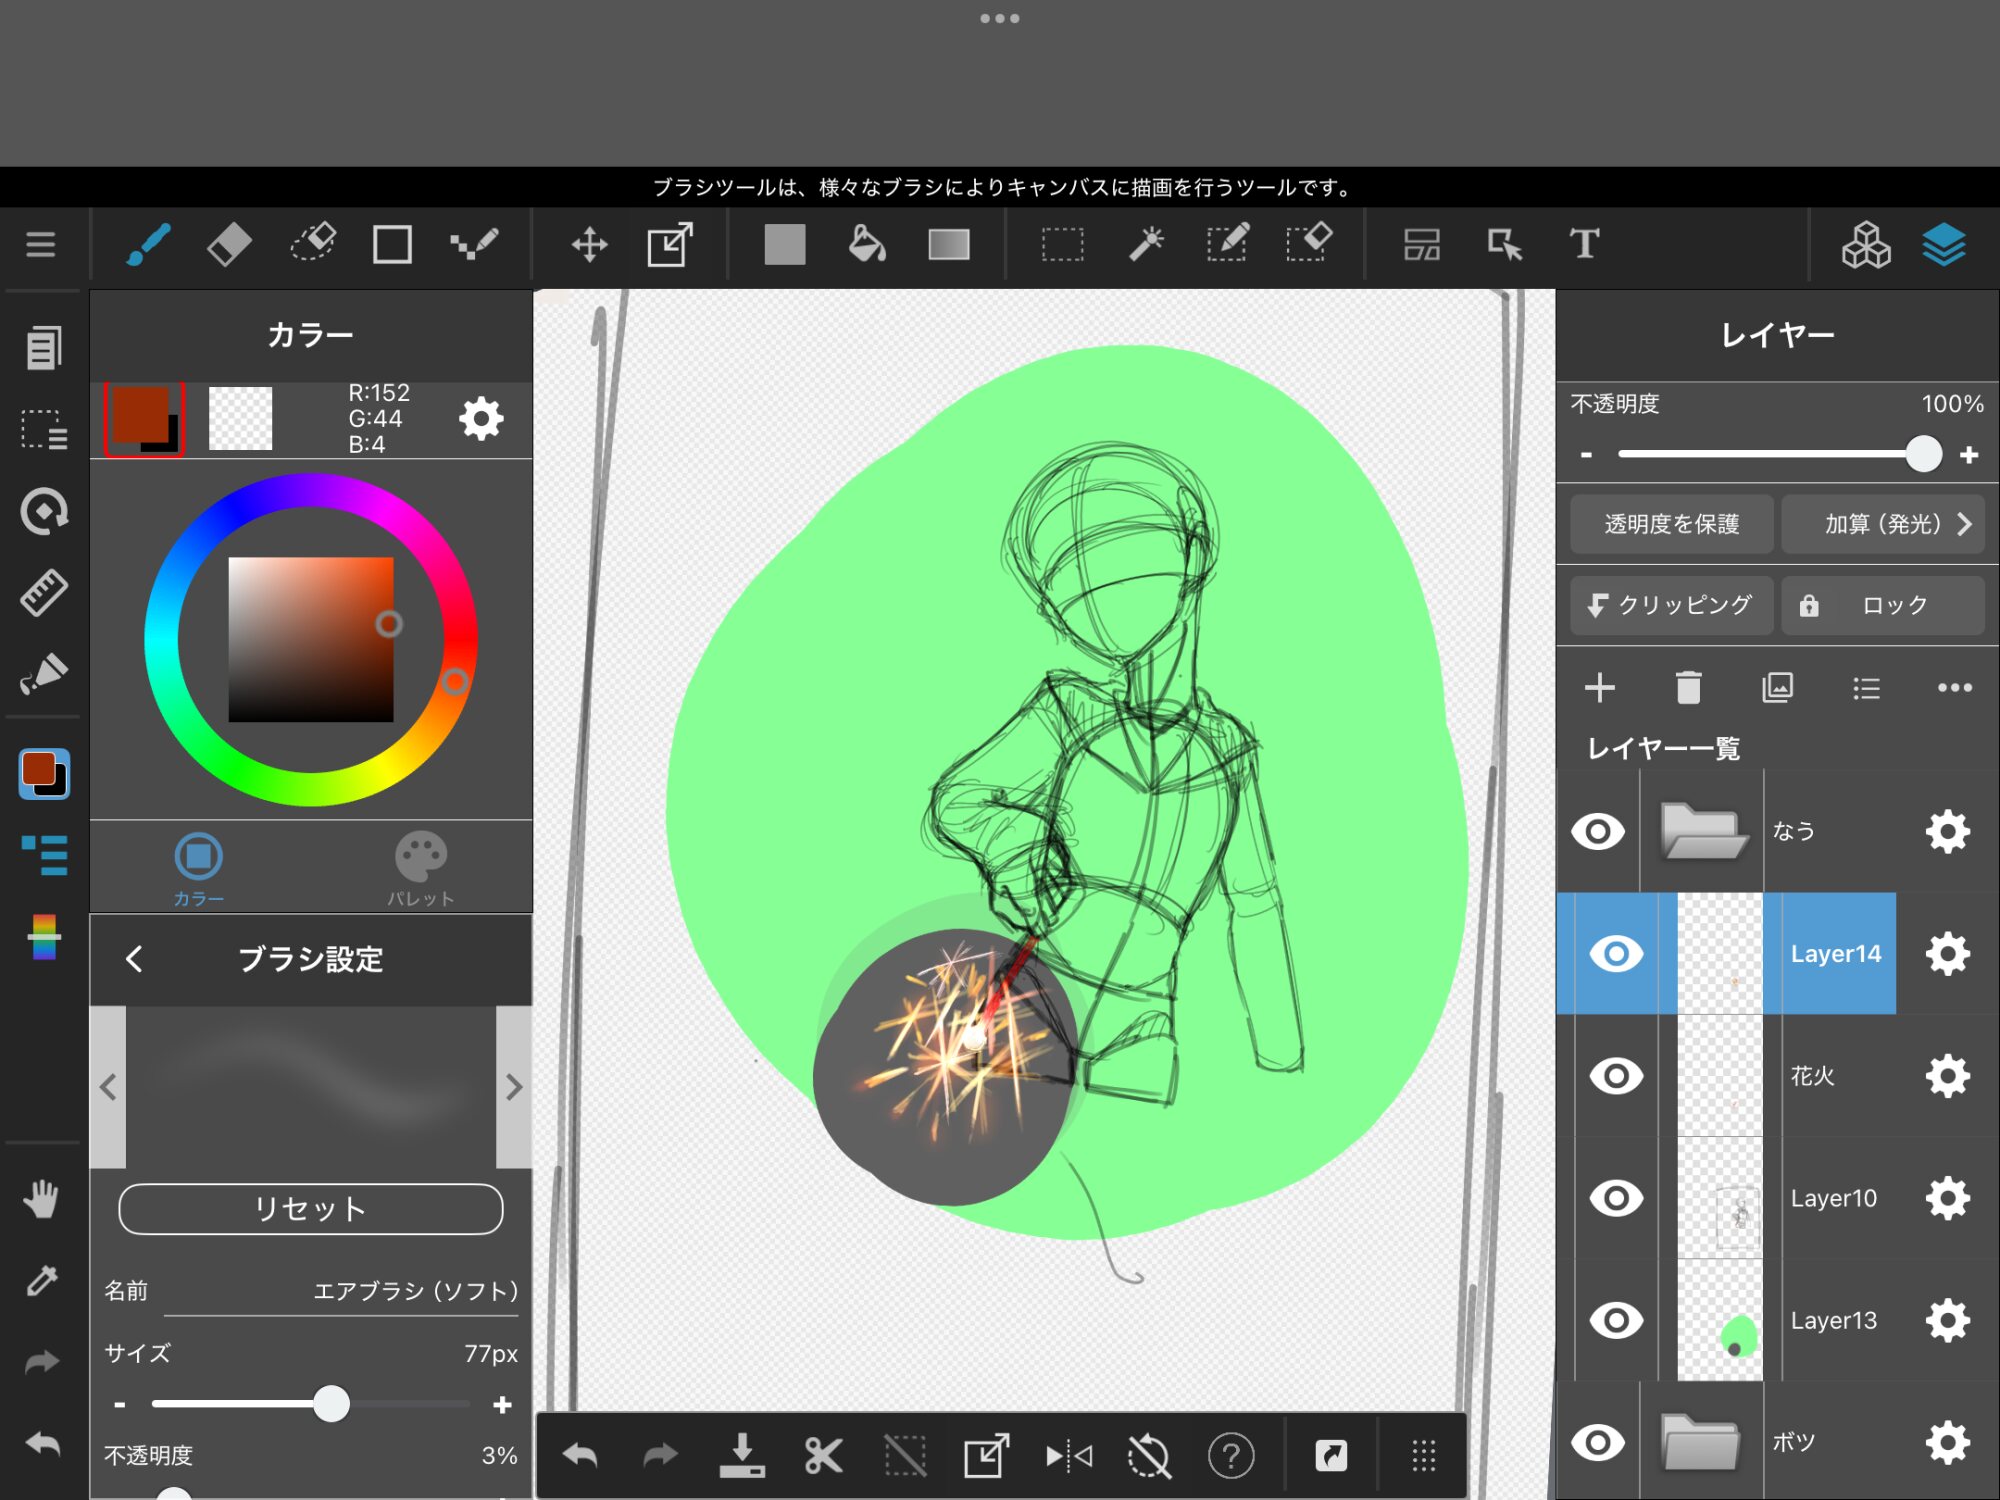Hide the 花火 layer
This screenshot has width=2000, height=1500.
1616,1076
